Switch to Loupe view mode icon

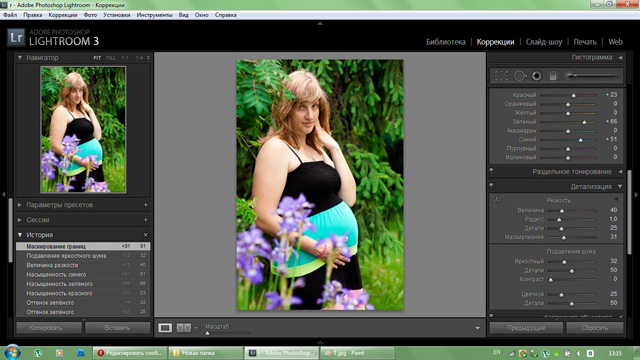tap(165, 328)
